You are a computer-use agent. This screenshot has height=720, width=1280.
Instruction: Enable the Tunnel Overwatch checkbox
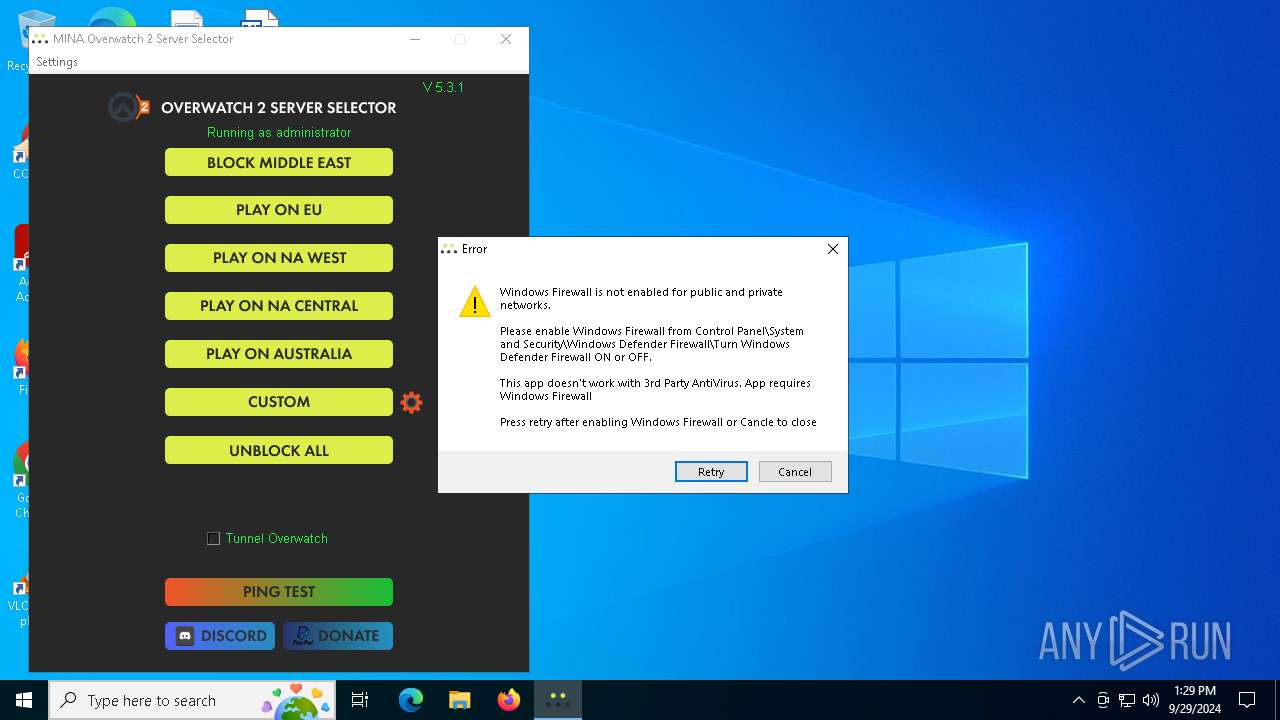[x=213, y=538]
